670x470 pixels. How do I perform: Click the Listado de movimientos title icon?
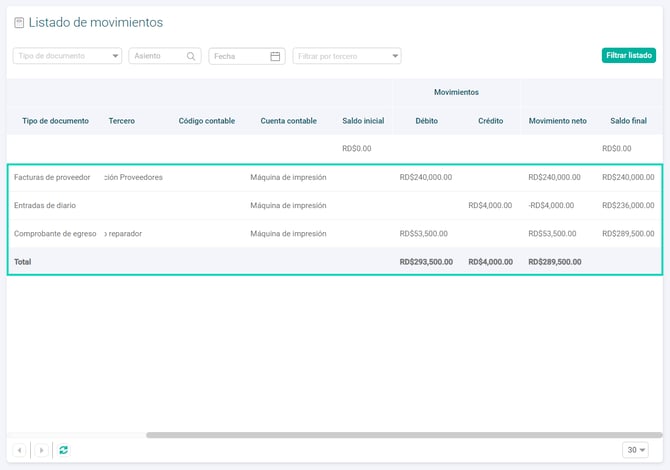point(19,22)
